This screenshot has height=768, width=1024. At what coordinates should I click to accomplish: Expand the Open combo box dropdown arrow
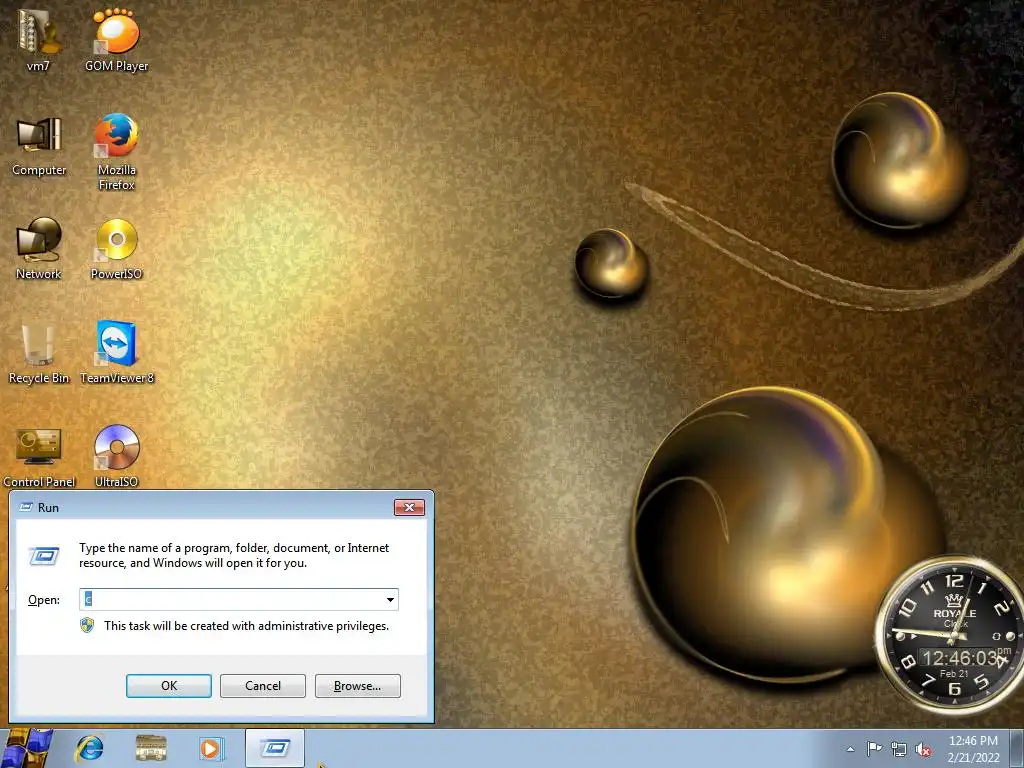tap(390, 600)
